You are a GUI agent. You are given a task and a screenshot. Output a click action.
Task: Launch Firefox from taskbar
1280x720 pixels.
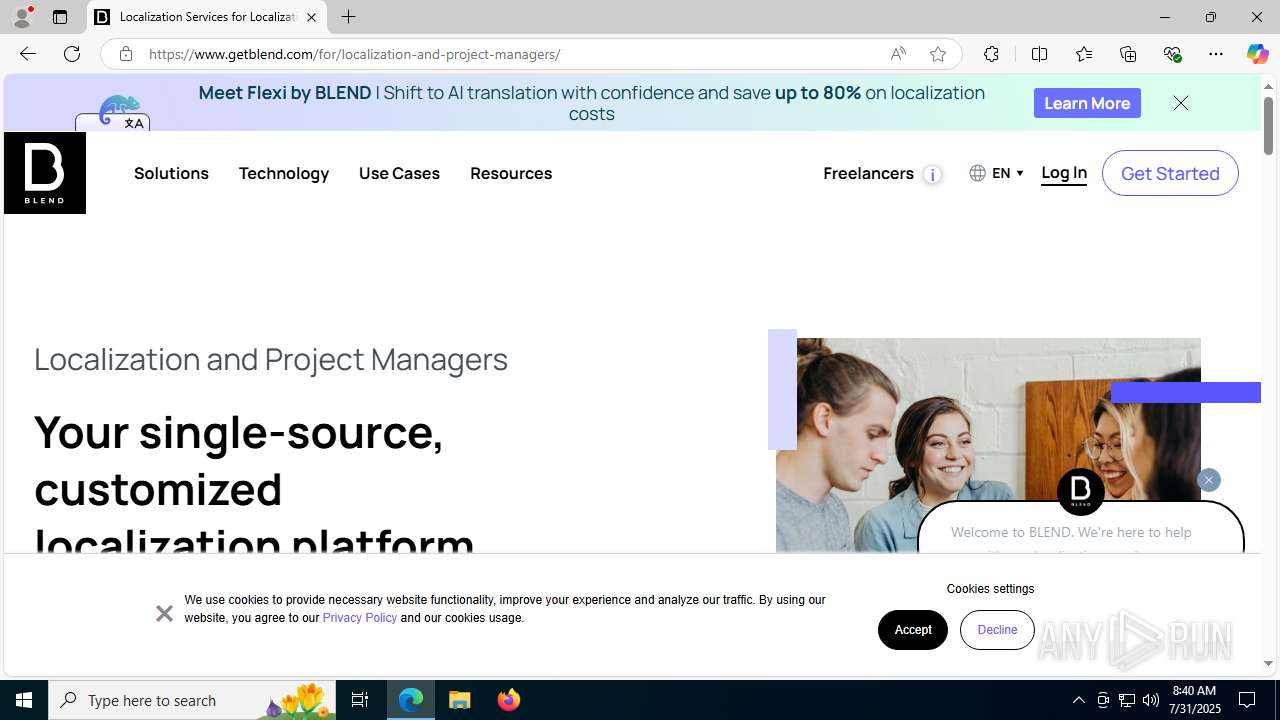point(509,700)
